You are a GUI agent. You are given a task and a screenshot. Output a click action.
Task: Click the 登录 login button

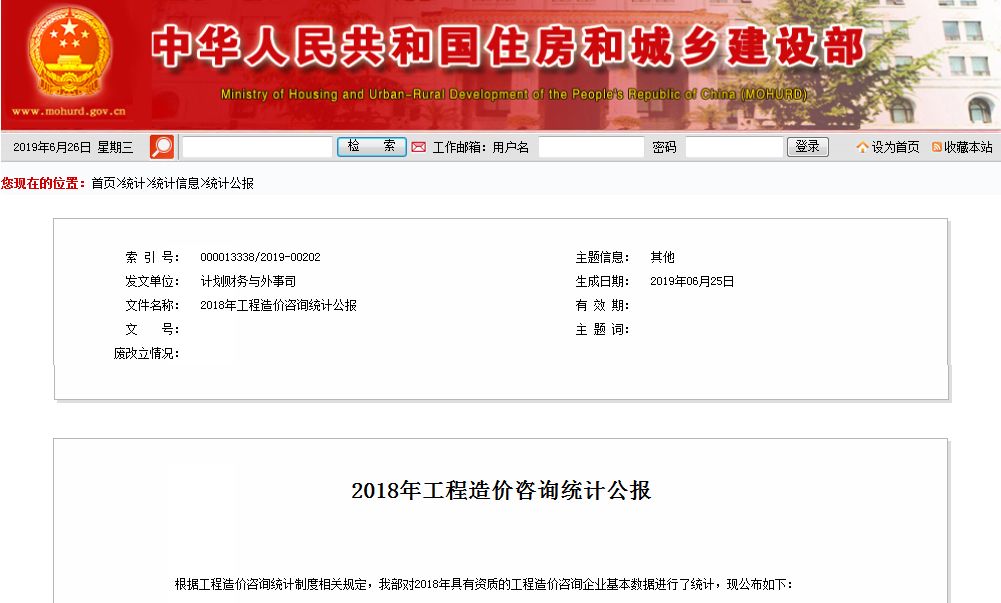coord(808,147)
